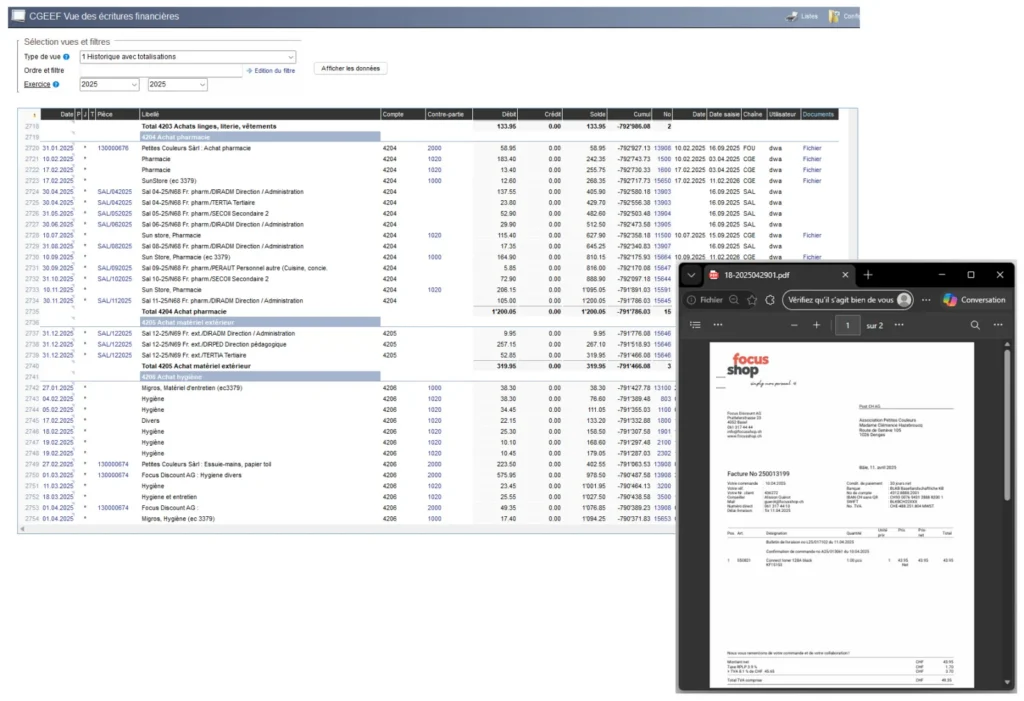Click the horizontal scrollbar left arrow under the table
This screenshot has height=701, width=1024.
(22, 529)
